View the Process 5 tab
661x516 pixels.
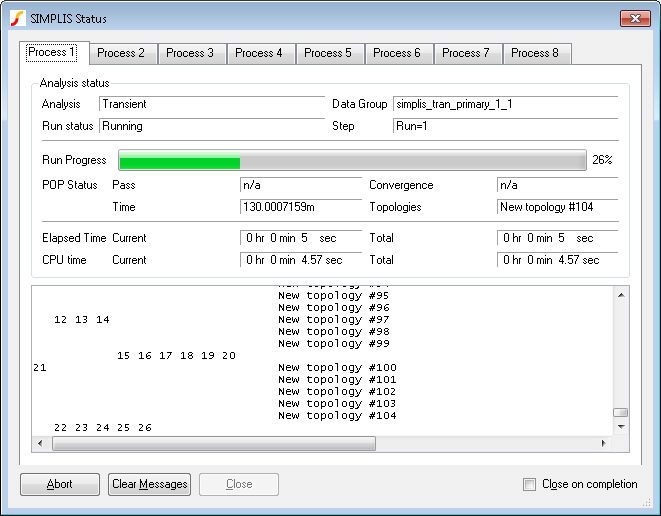(328, 53)
